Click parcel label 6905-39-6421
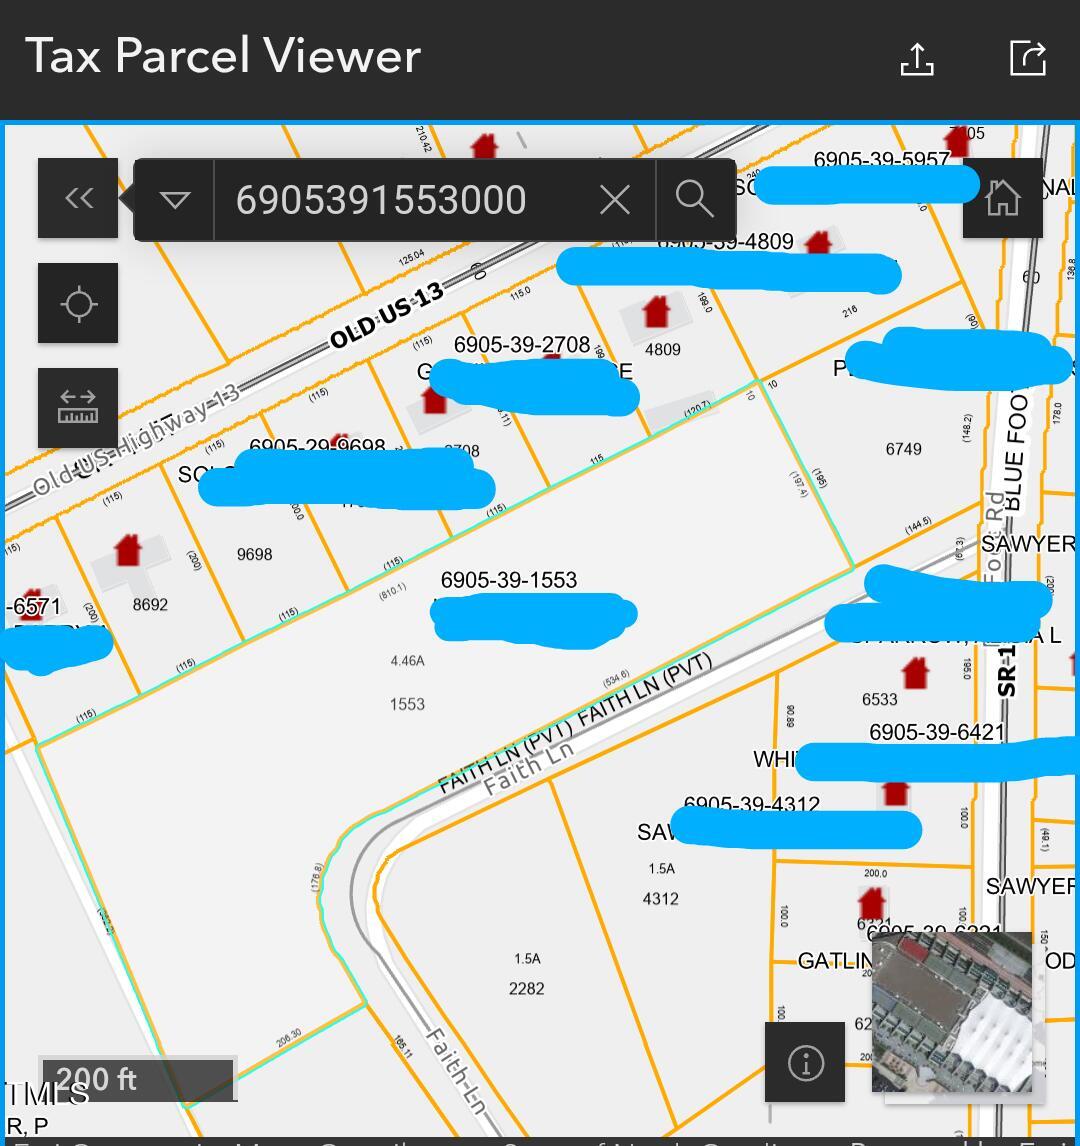The image size is (1080, 1146). (x=937, y=732)
